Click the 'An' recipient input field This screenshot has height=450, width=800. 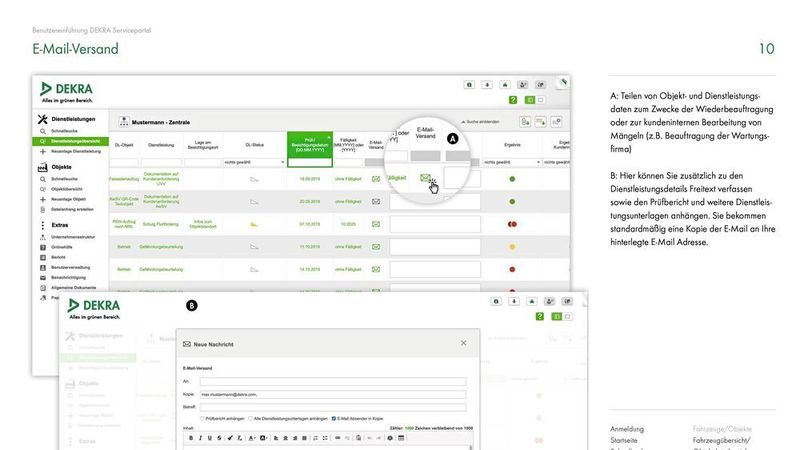333,382
